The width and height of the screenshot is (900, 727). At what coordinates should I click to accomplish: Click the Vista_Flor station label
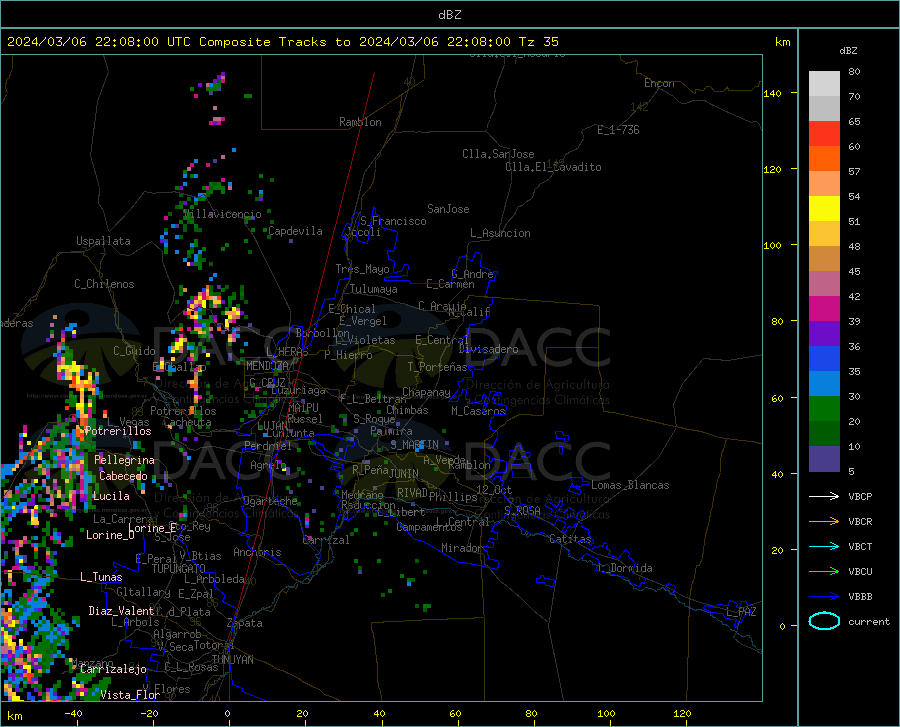coord(130,695)
